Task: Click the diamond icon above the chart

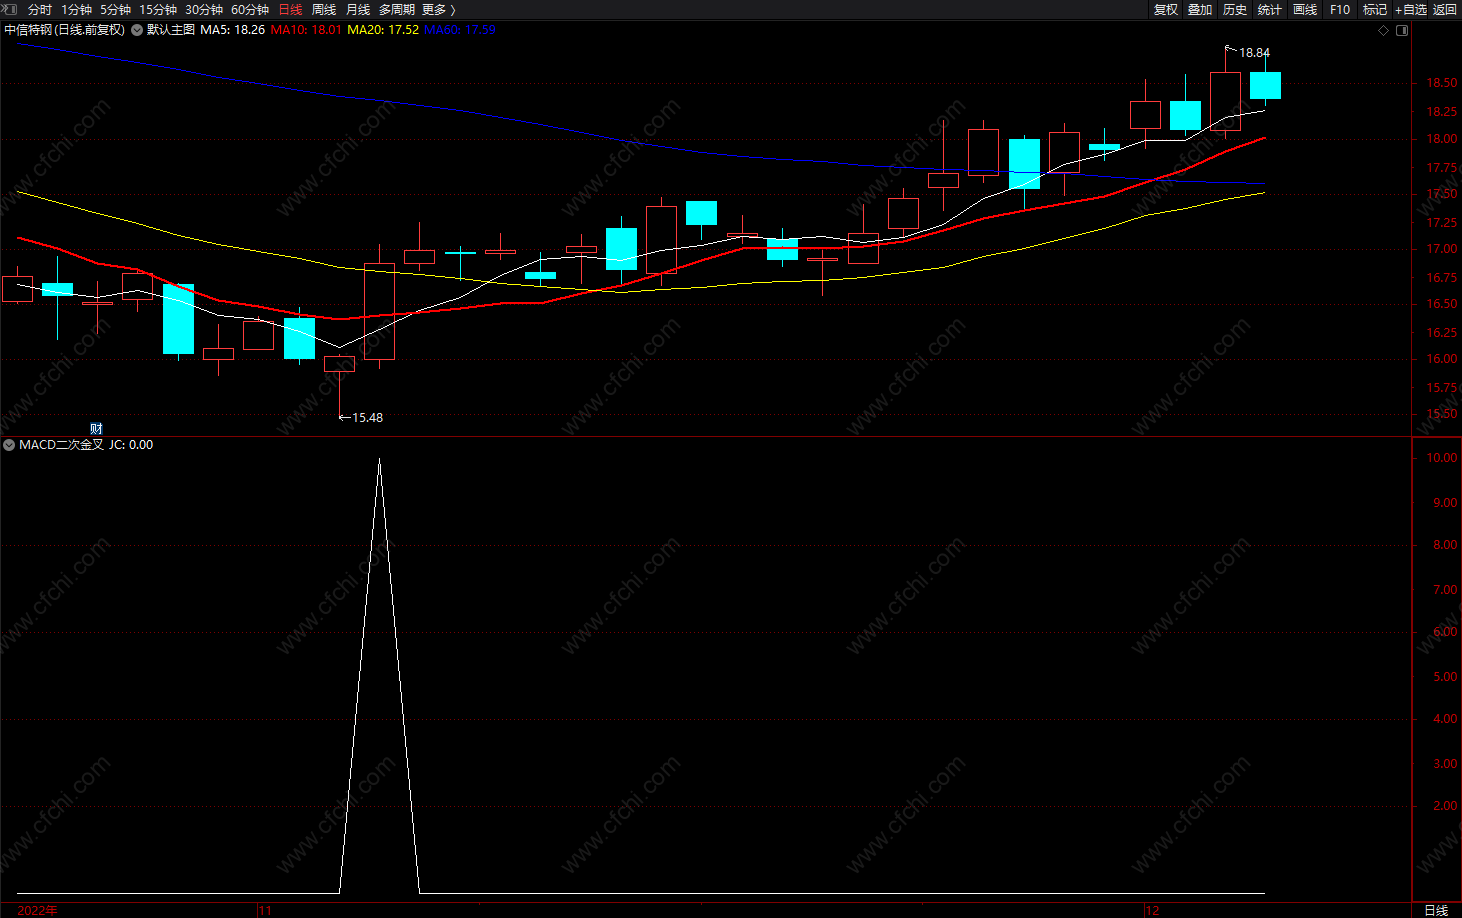Action: (1384, 30)
